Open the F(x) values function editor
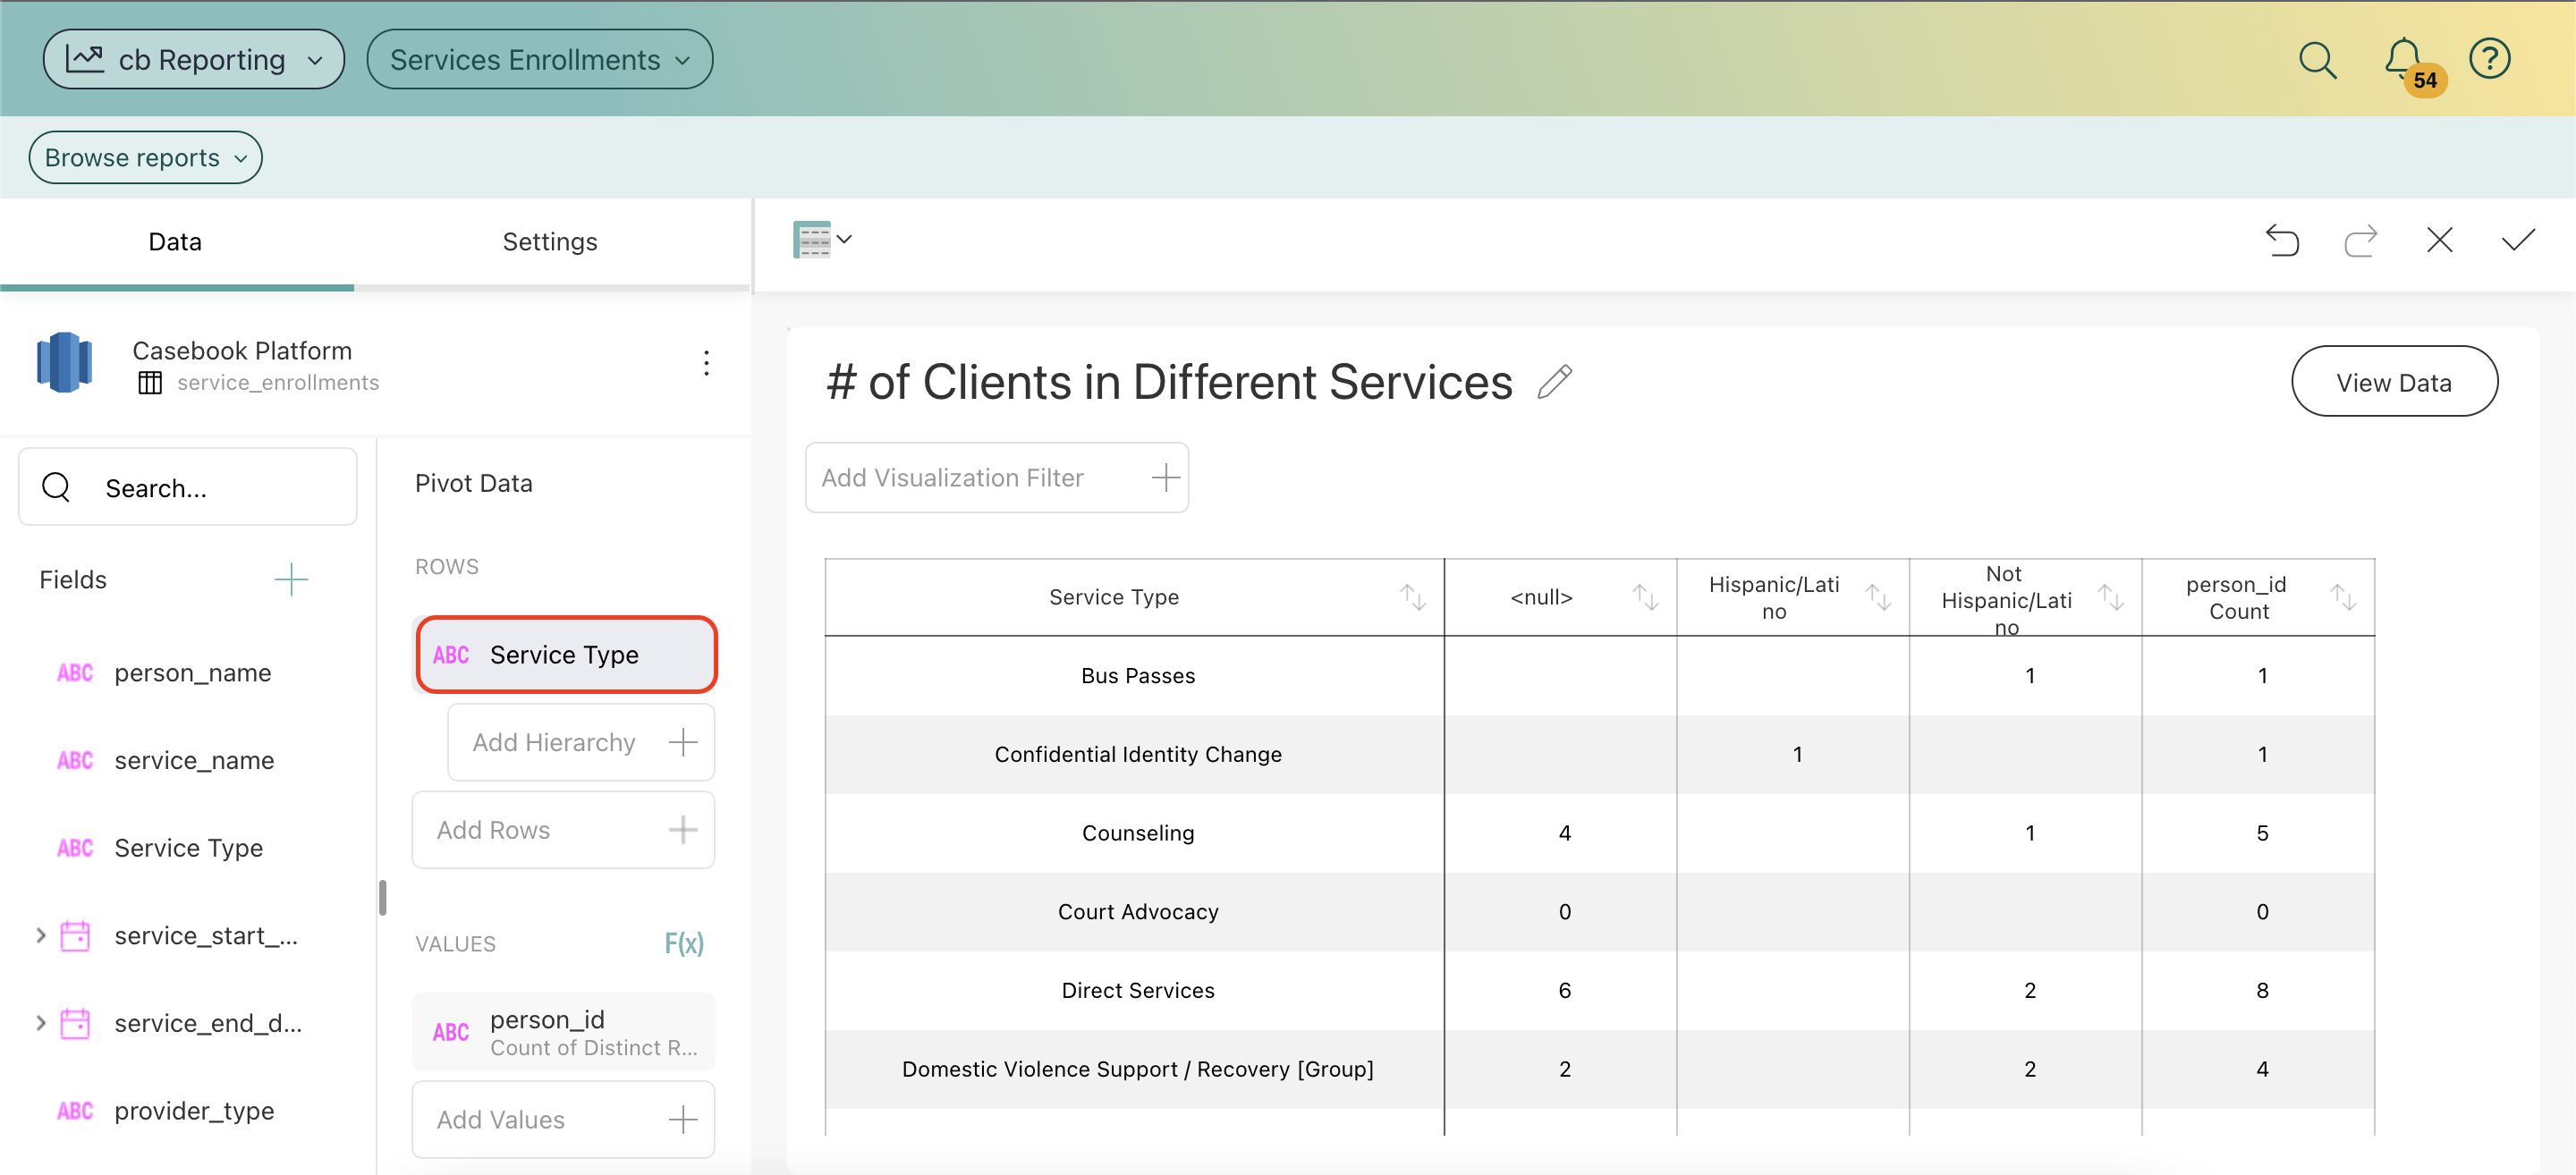Screen dimensions: 2576x1175 click(684, 943)
